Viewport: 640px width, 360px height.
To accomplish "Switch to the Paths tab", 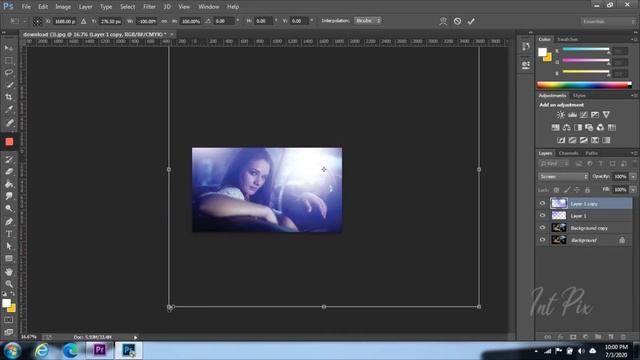I will [x=591, y=153].
